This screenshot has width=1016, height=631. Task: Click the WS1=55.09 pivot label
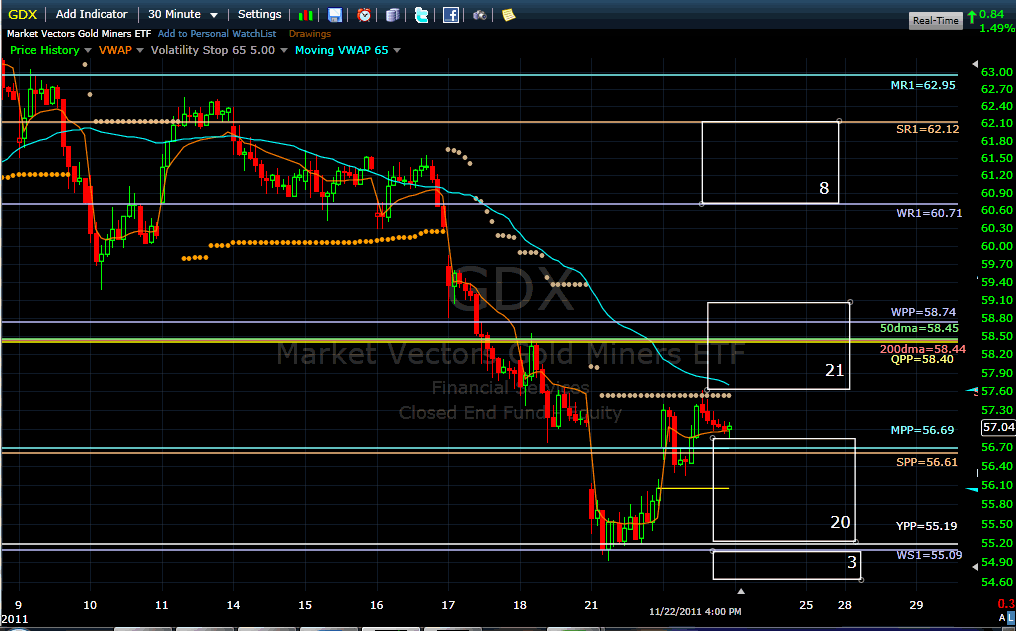(x=929, y=555)
